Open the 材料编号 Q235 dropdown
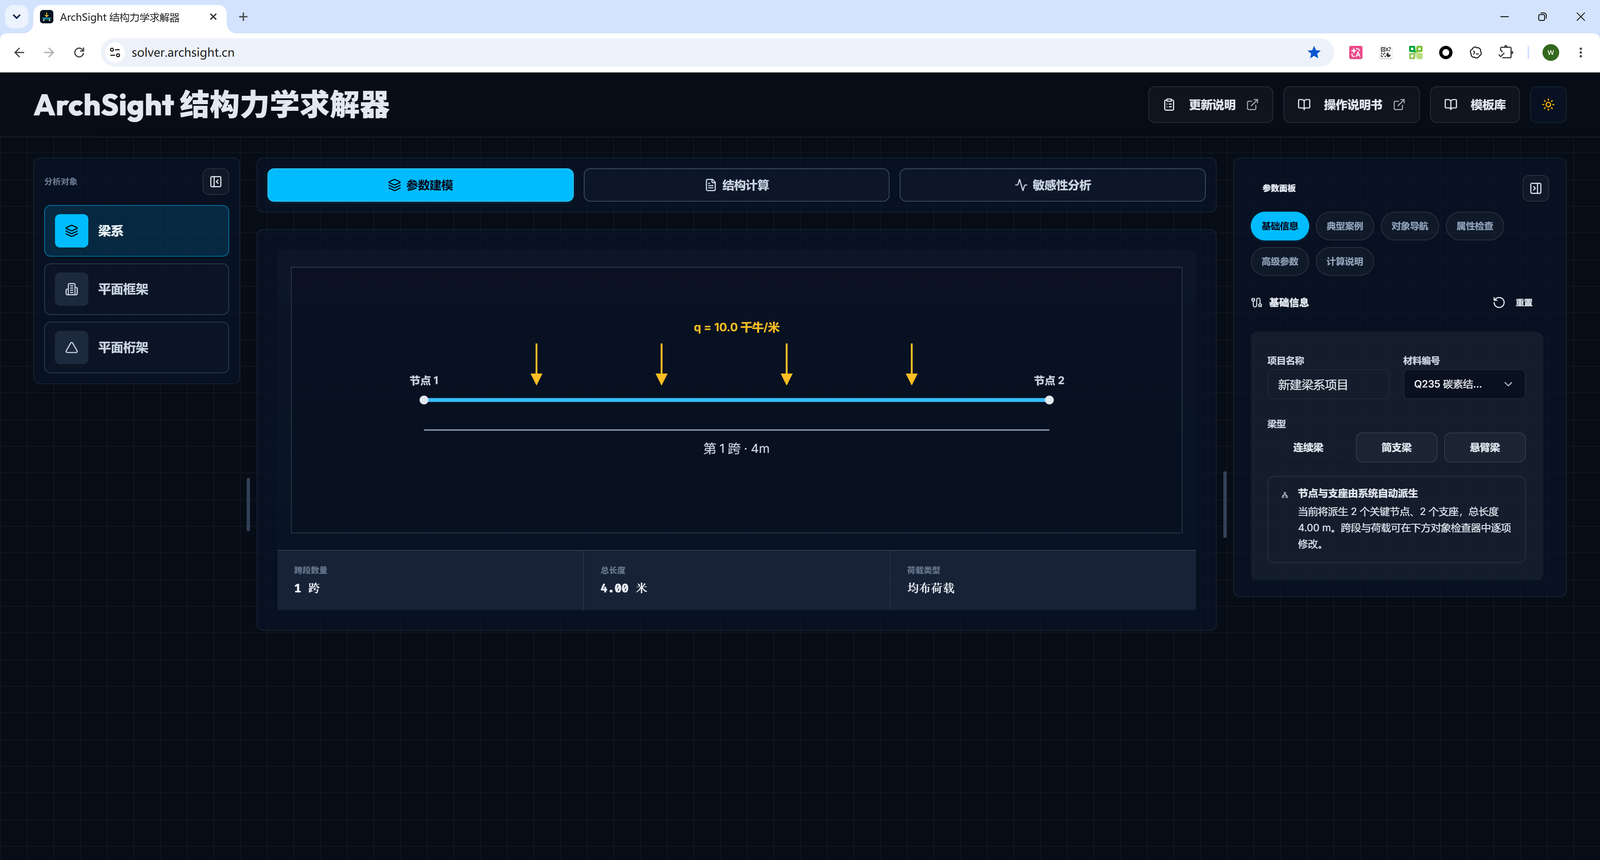1600x860 pixels. [x=1464, y=384]
